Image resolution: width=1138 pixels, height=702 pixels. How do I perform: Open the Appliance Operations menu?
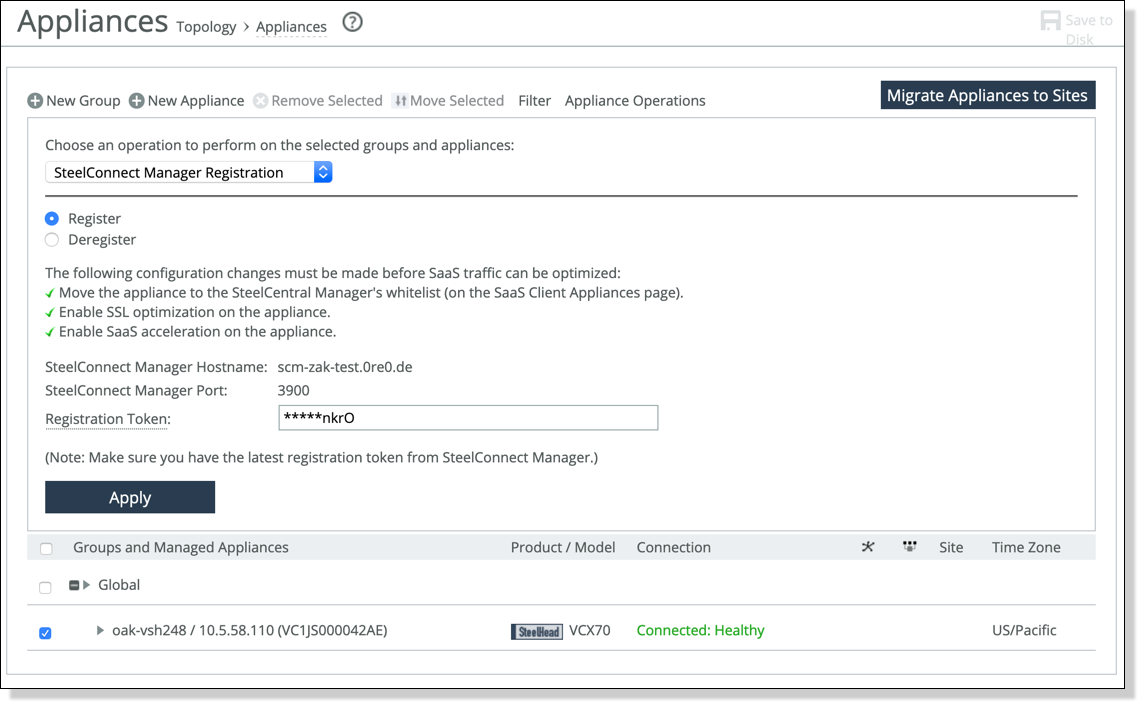pyautogui.click(x=635, y=101)
